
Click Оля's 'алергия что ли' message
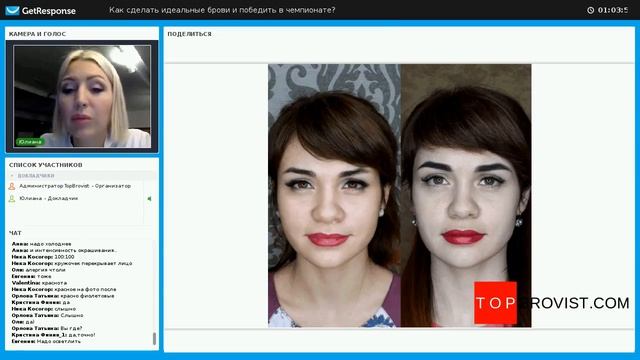tap(38, 270)
